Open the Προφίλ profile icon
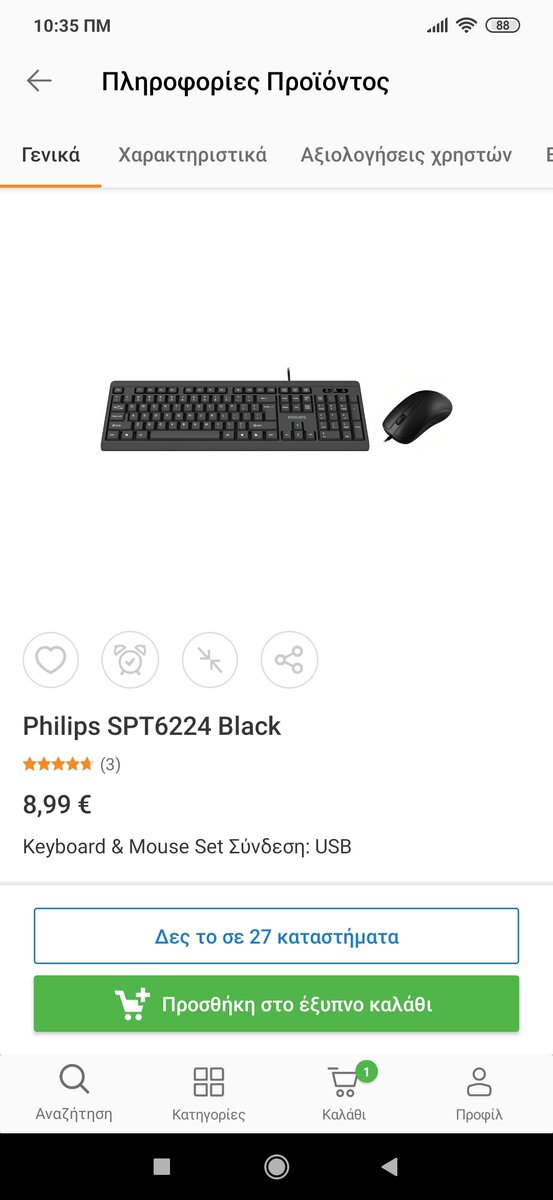This screenshot has width=553, height=1200. [x=479, y=1092]
